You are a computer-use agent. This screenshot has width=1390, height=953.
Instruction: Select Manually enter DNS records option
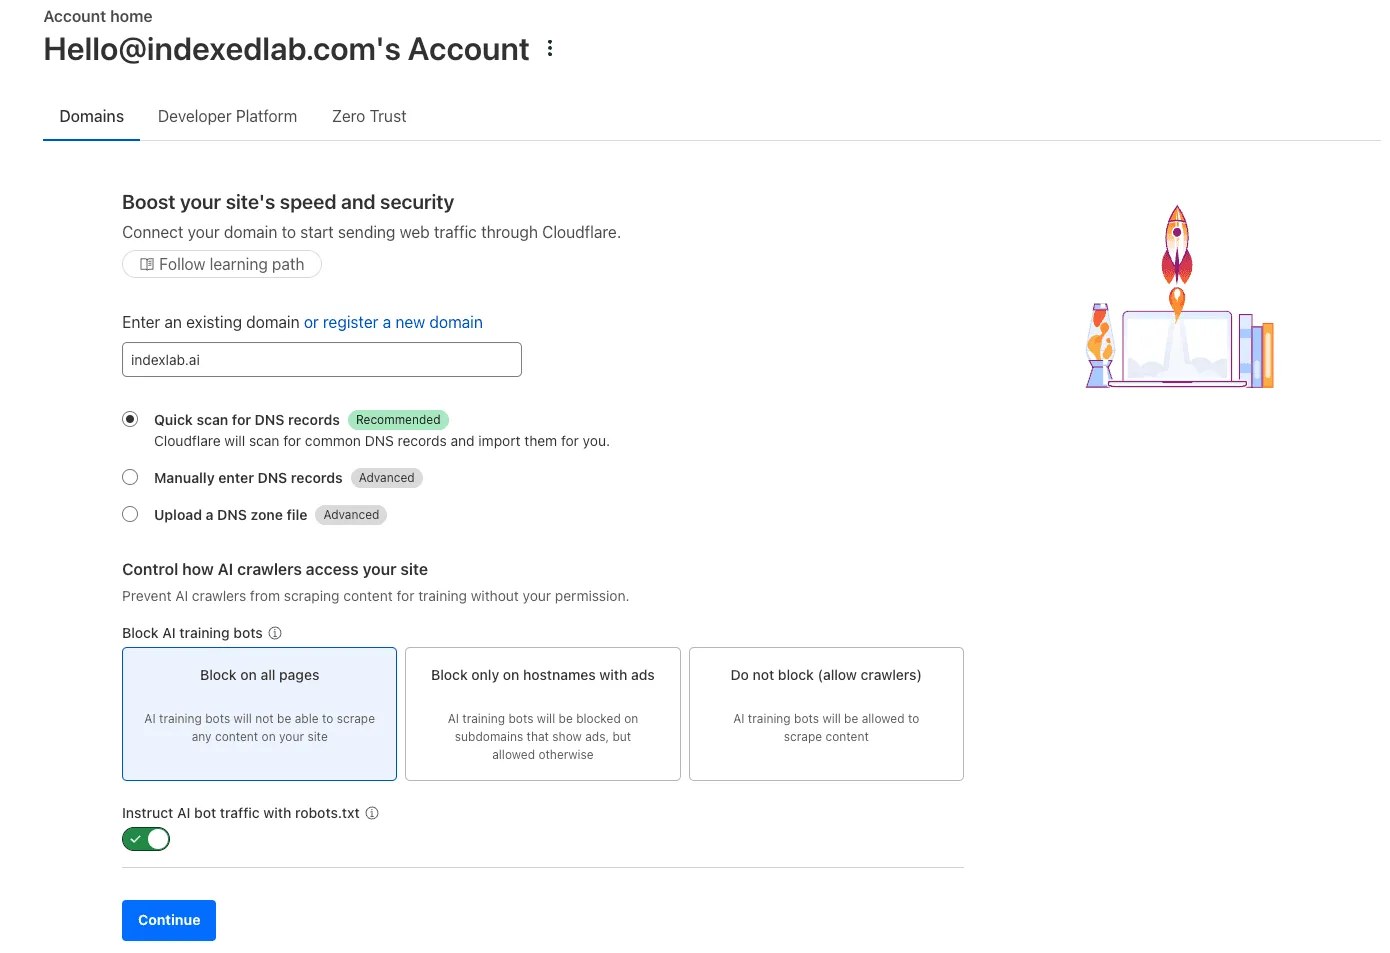[x=130, y=477]
